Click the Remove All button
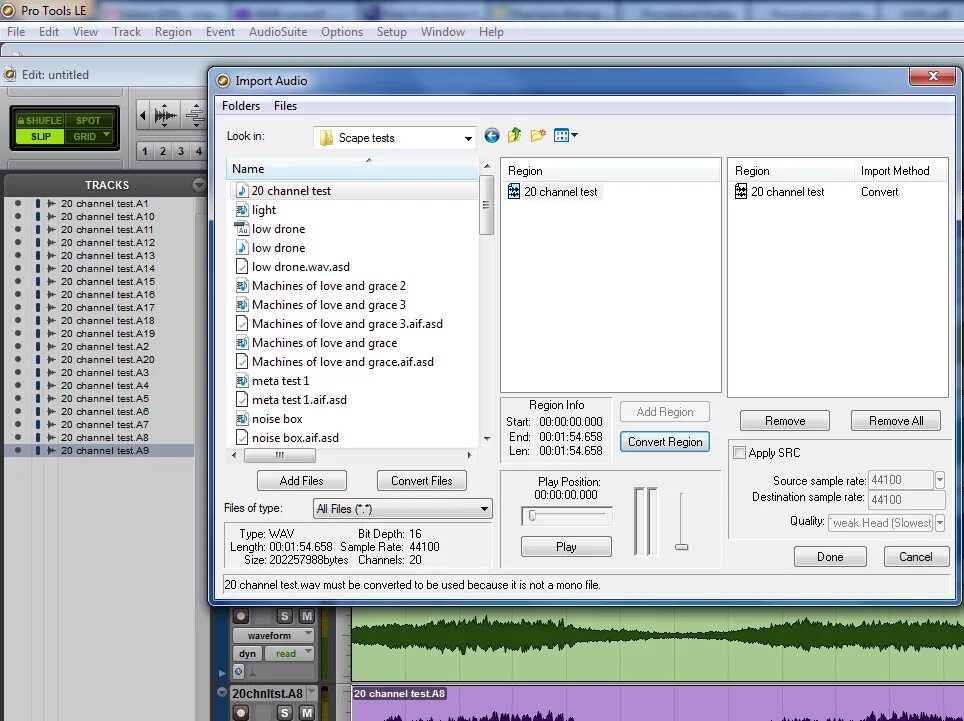This screenshot has width=964, height=721. (896, 421)
